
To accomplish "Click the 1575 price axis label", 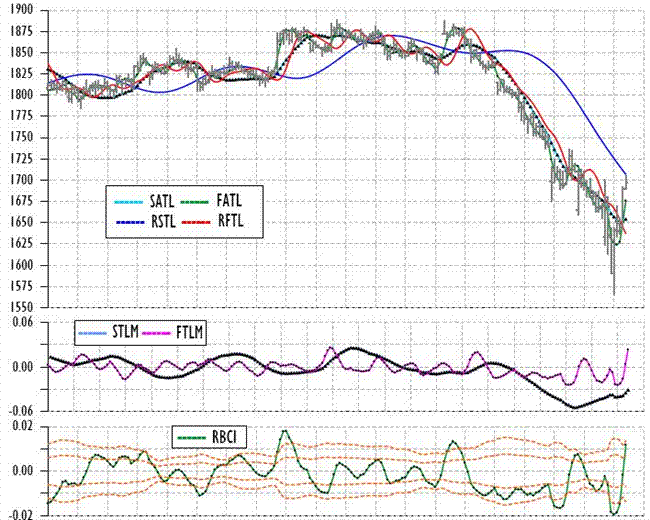I will [22, 286].
